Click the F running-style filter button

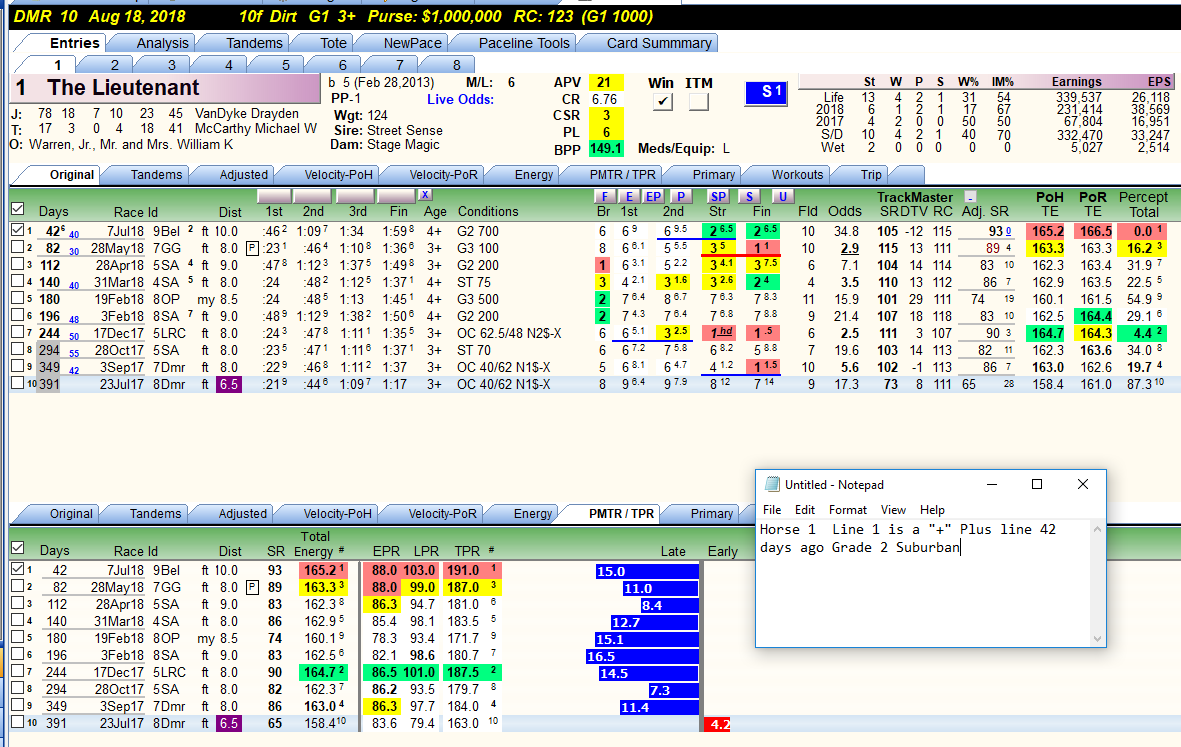pos(604,197)
